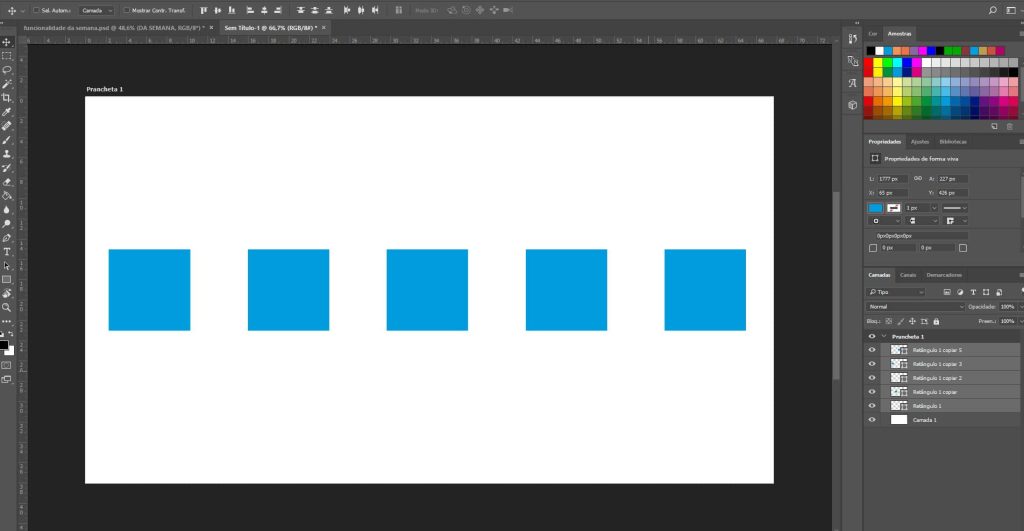The width and height of the screenshot is (1024, 531).
Task: Select the Eraser tool
Action: pos(7,182)
